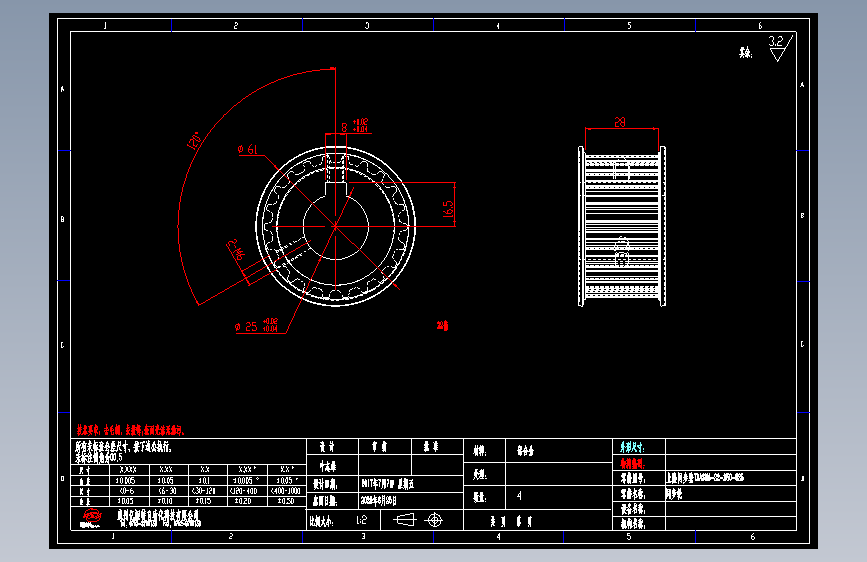Click the ±0.50 tolerance cell
The image size is (867, 562).
coord(286,501)
